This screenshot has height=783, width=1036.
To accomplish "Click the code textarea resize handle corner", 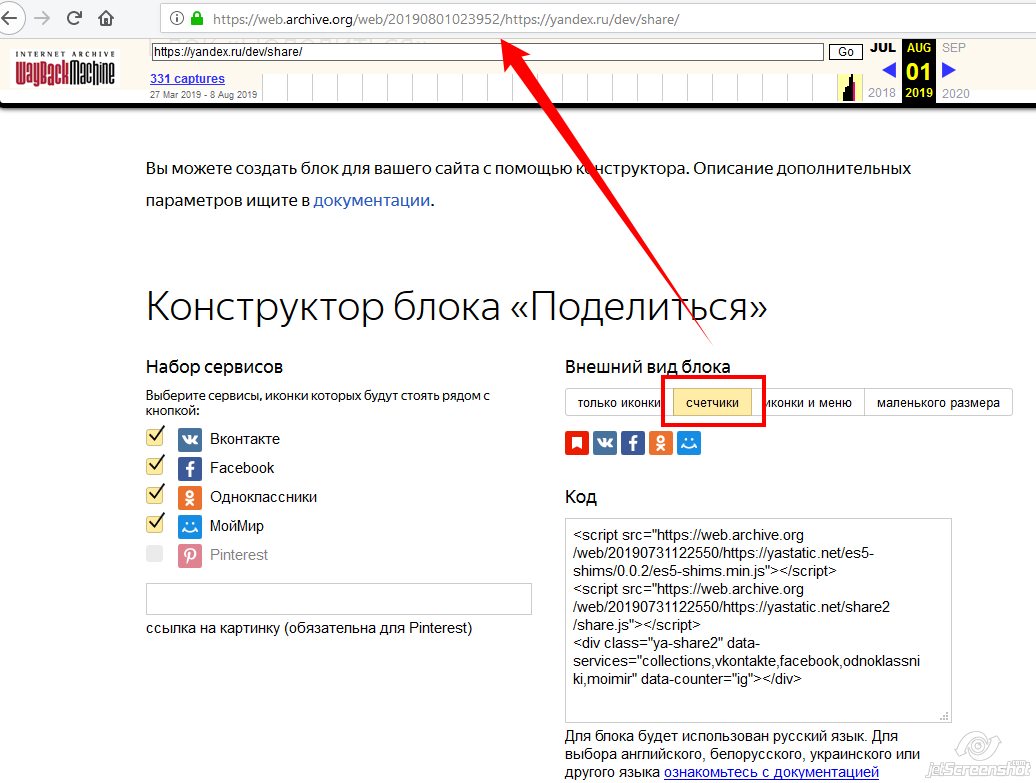I will click(x=944, y=716).
